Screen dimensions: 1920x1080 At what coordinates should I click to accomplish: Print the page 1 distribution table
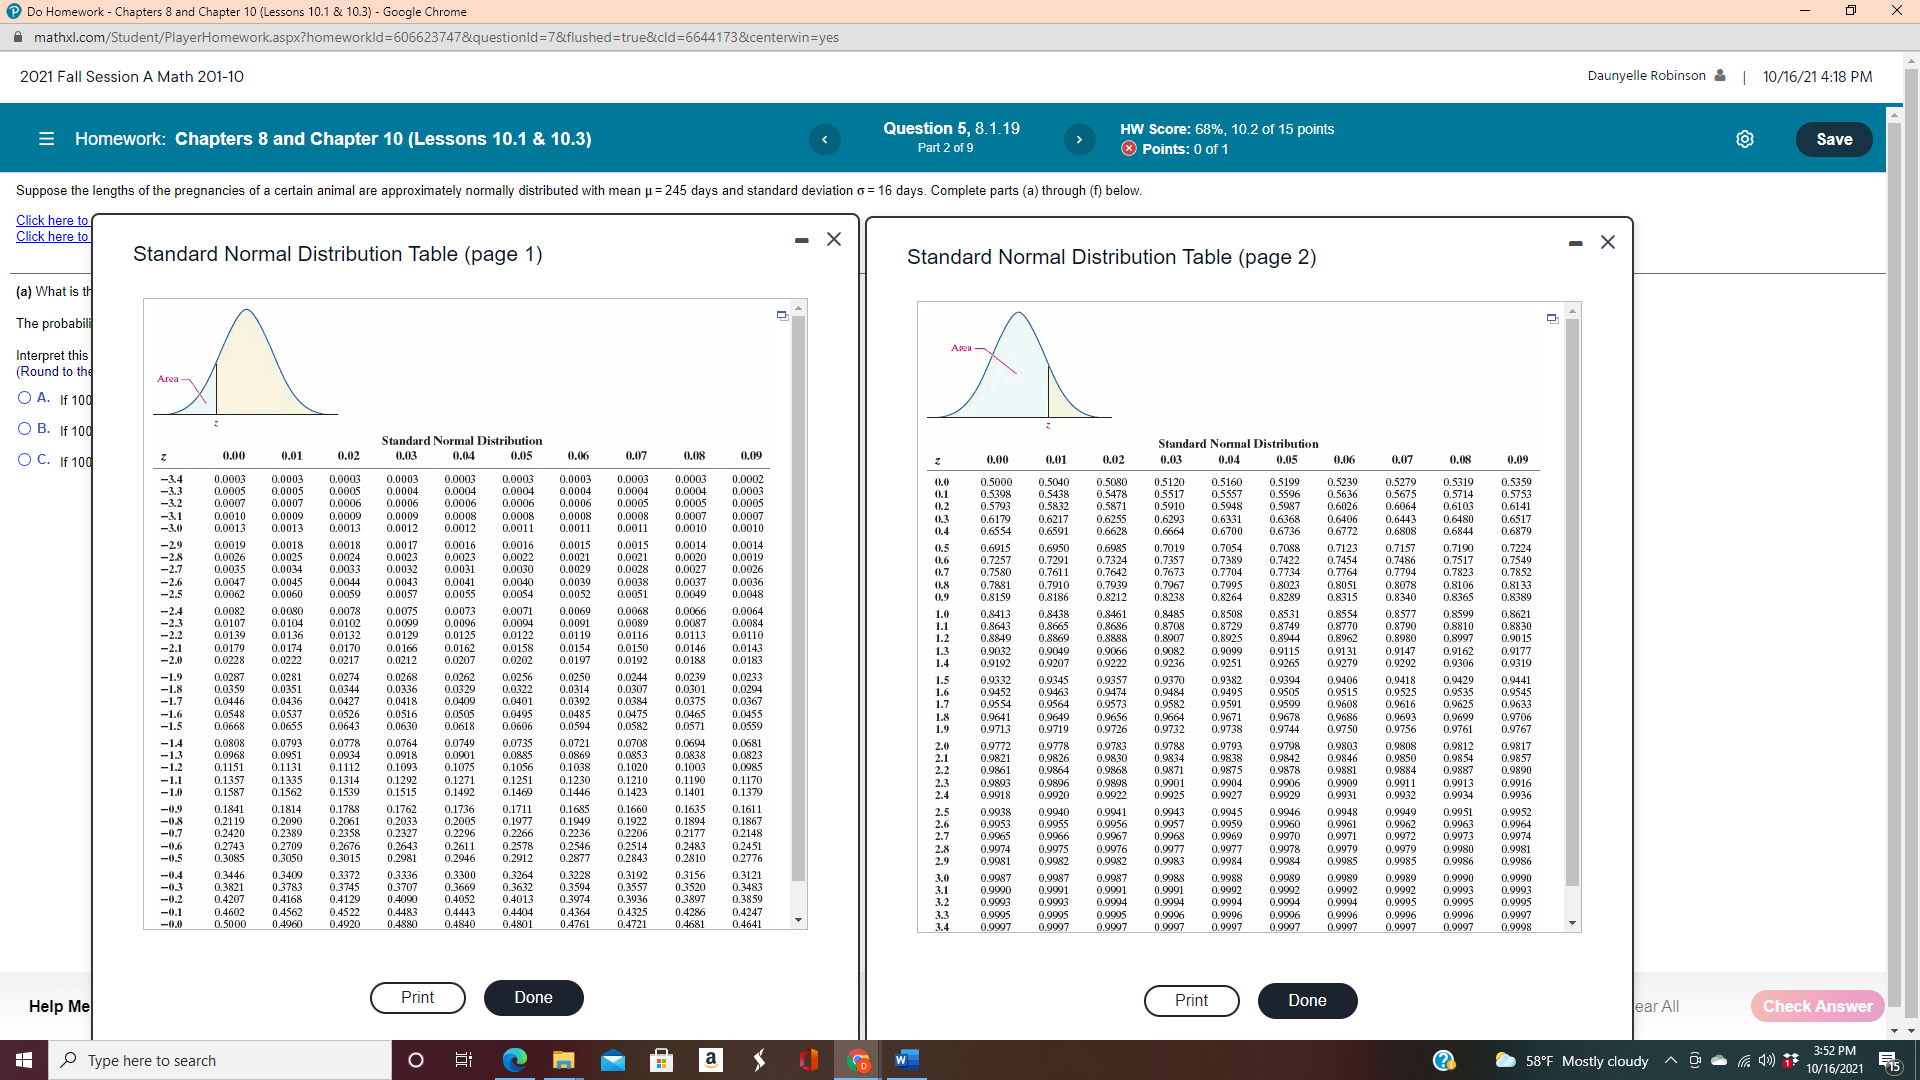click(x=417, y=997)
